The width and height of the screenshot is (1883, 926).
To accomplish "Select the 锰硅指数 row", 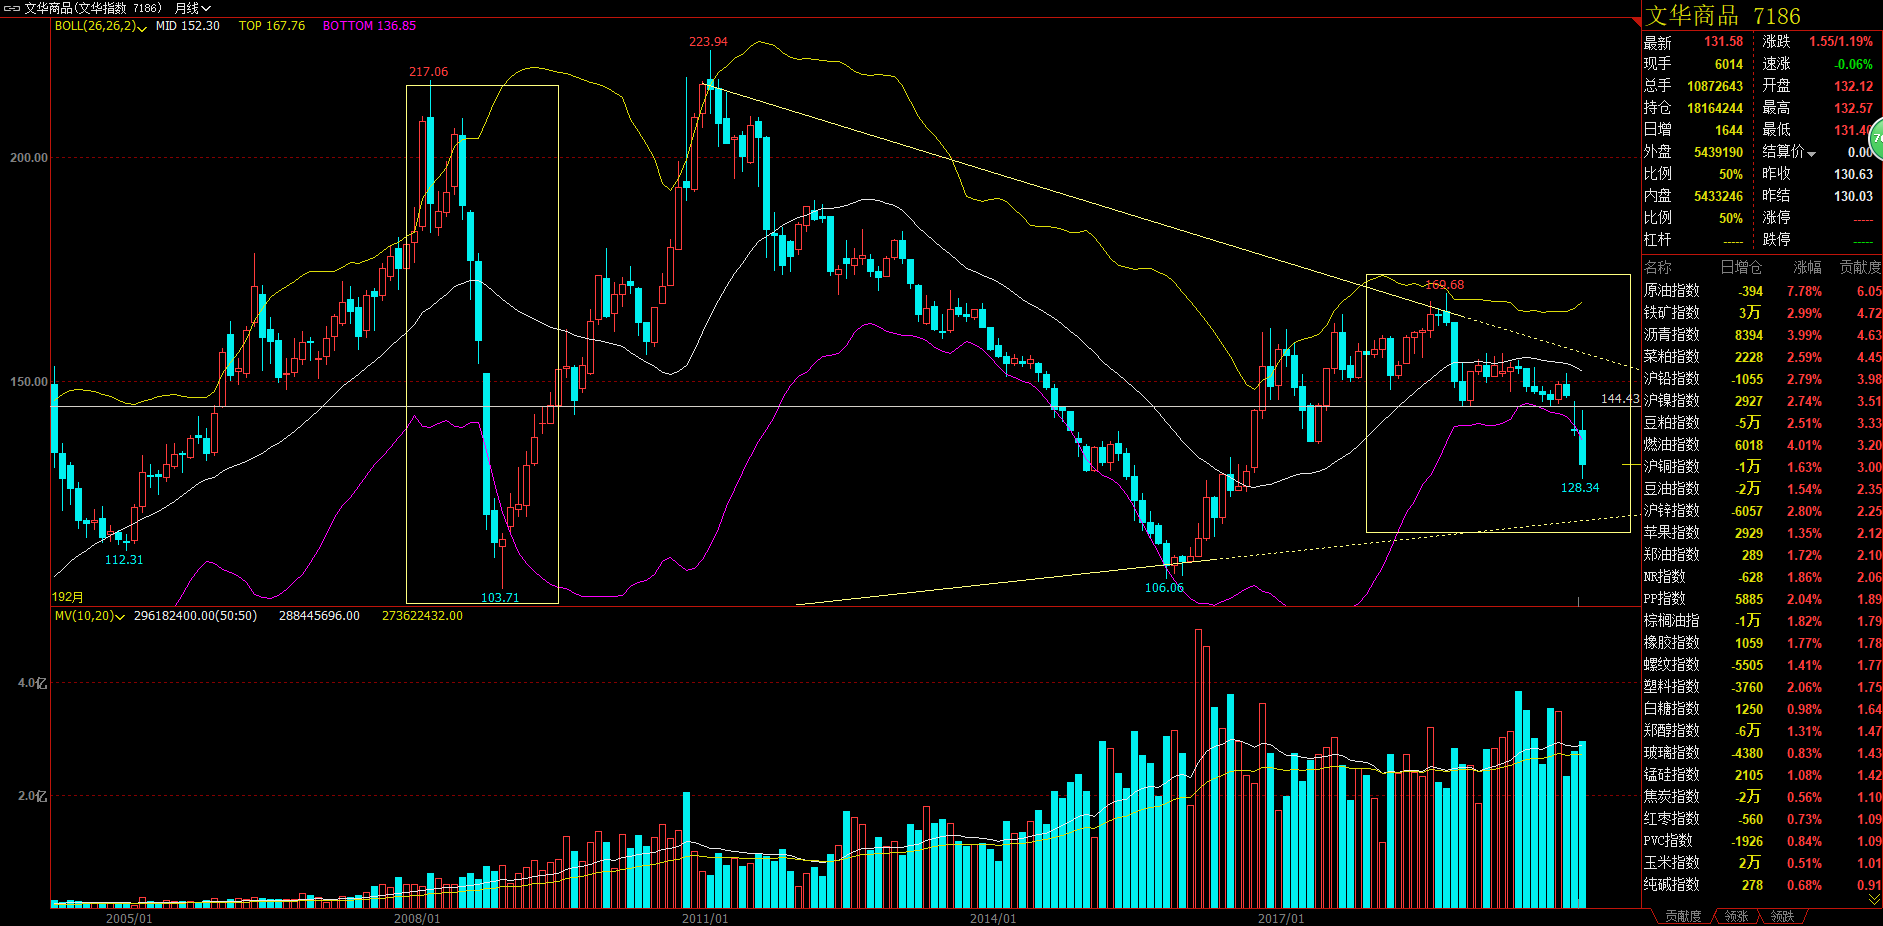I will (x=1762, y=775).
